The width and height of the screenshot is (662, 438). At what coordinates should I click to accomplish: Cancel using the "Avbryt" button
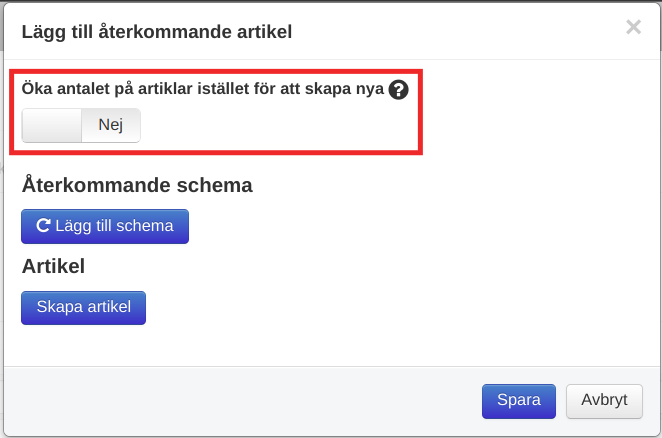[604, 400]
